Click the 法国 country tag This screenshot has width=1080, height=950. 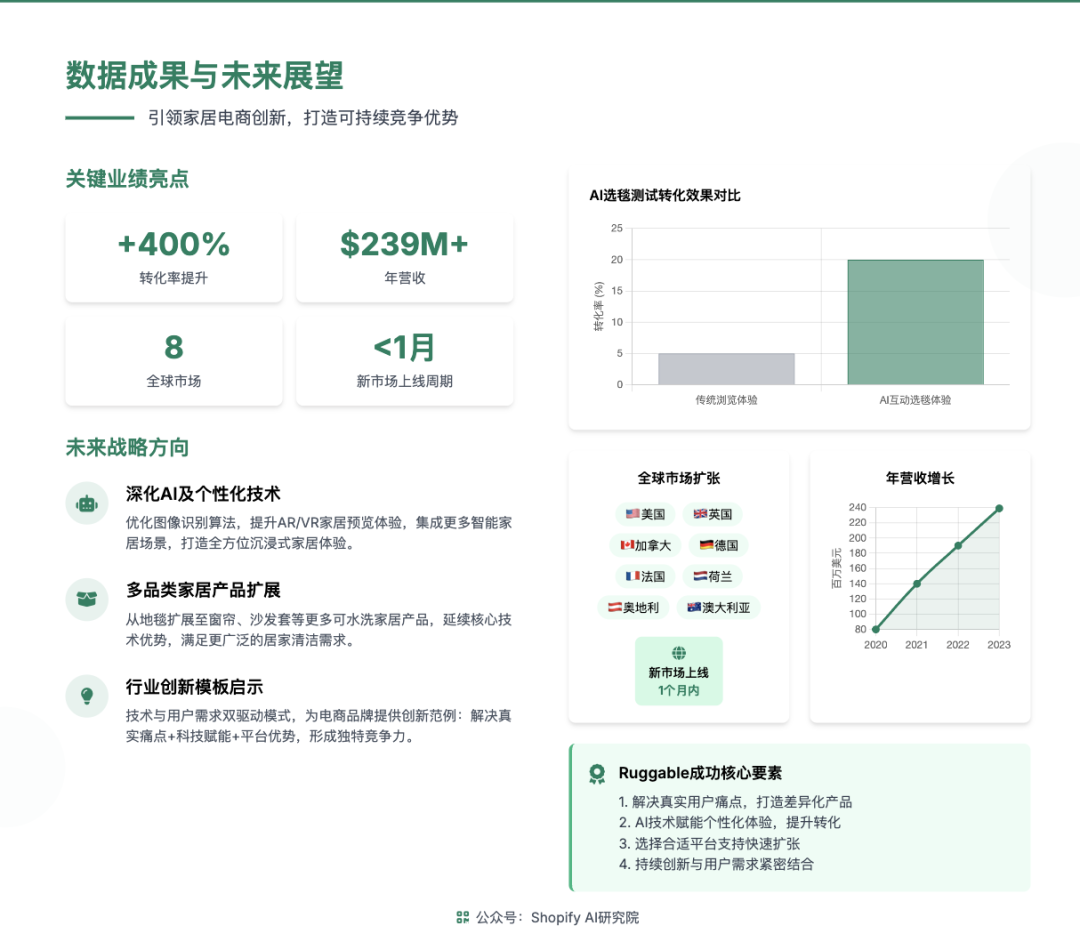(x=645, y=576)
